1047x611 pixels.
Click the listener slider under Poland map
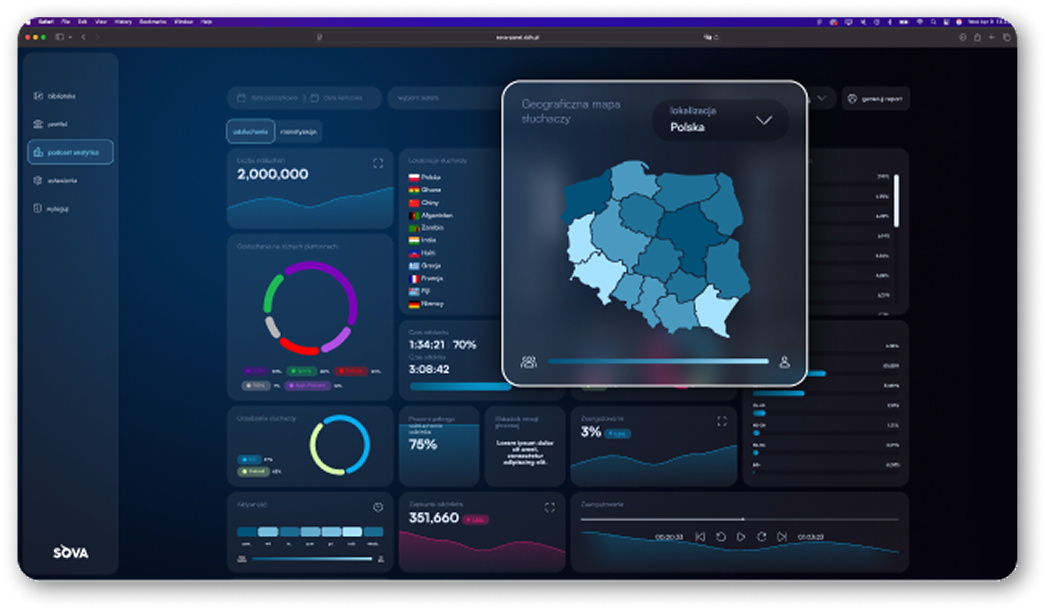pos(657,362)
